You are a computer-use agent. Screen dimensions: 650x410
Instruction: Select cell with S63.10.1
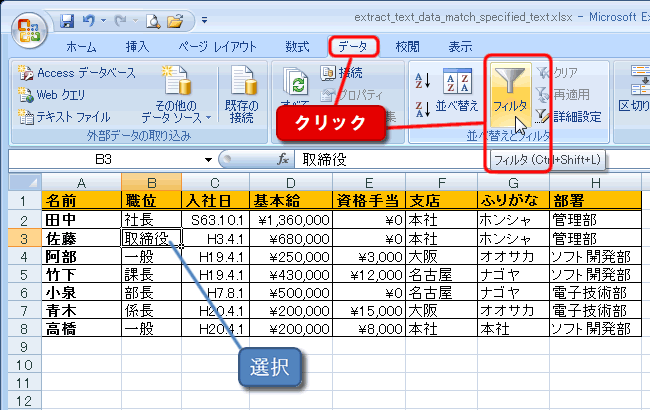[216, 220]
